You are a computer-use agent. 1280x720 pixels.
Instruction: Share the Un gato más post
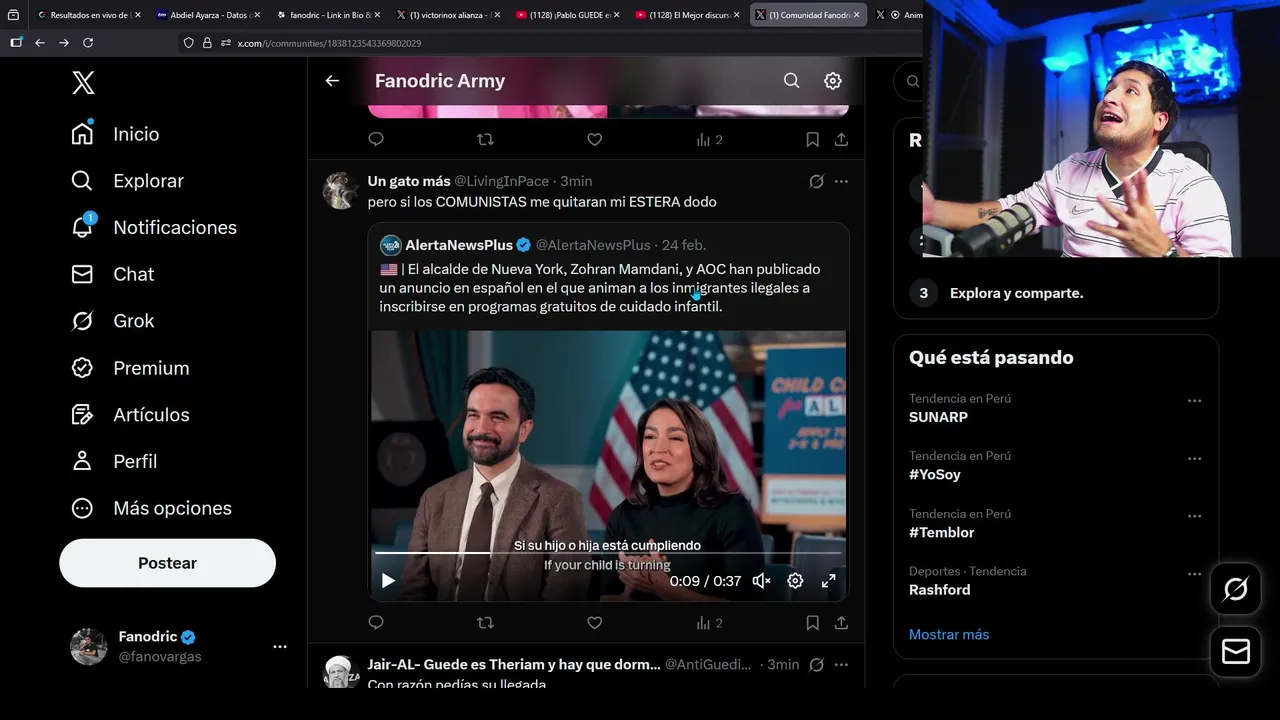coord(841,622)
